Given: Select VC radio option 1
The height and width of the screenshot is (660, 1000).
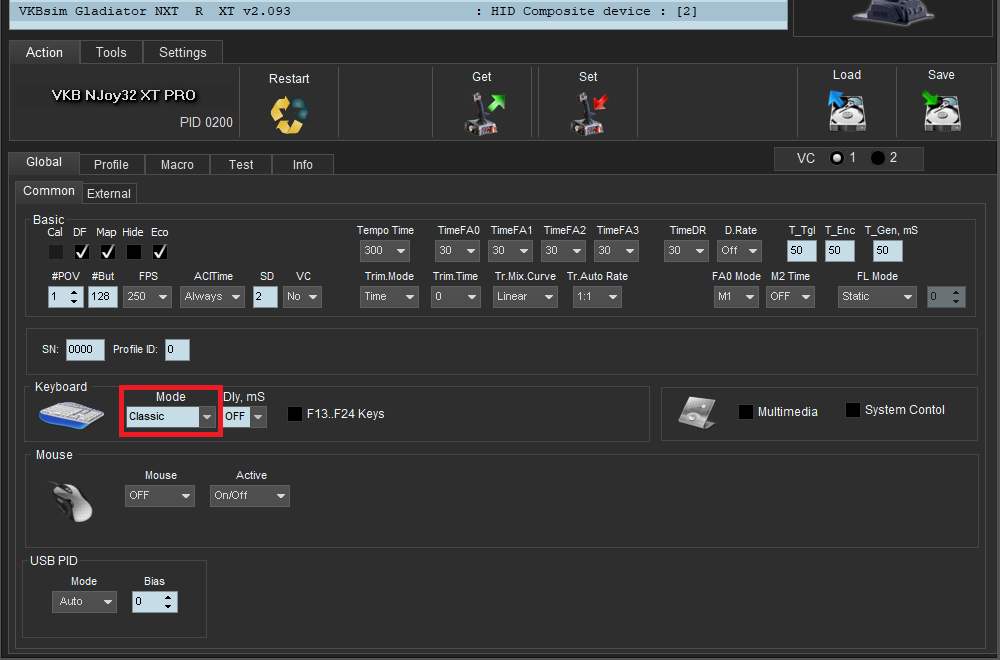Looking at the screenshot, I should [837, 158].
